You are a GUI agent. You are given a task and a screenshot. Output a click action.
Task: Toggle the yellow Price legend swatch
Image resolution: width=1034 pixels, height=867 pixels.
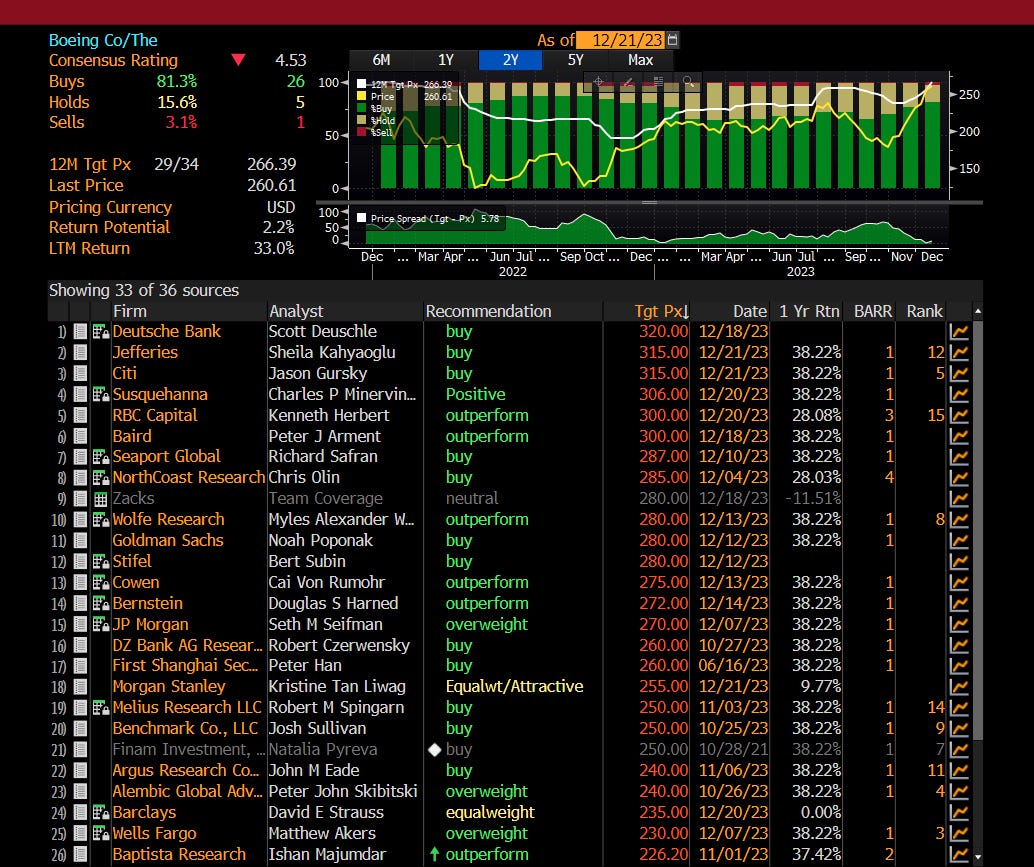[361, 96]
